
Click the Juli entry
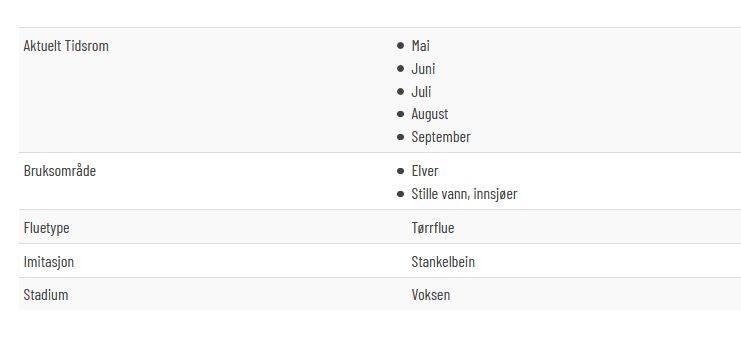pyautogui.click(x=421, y=92)
